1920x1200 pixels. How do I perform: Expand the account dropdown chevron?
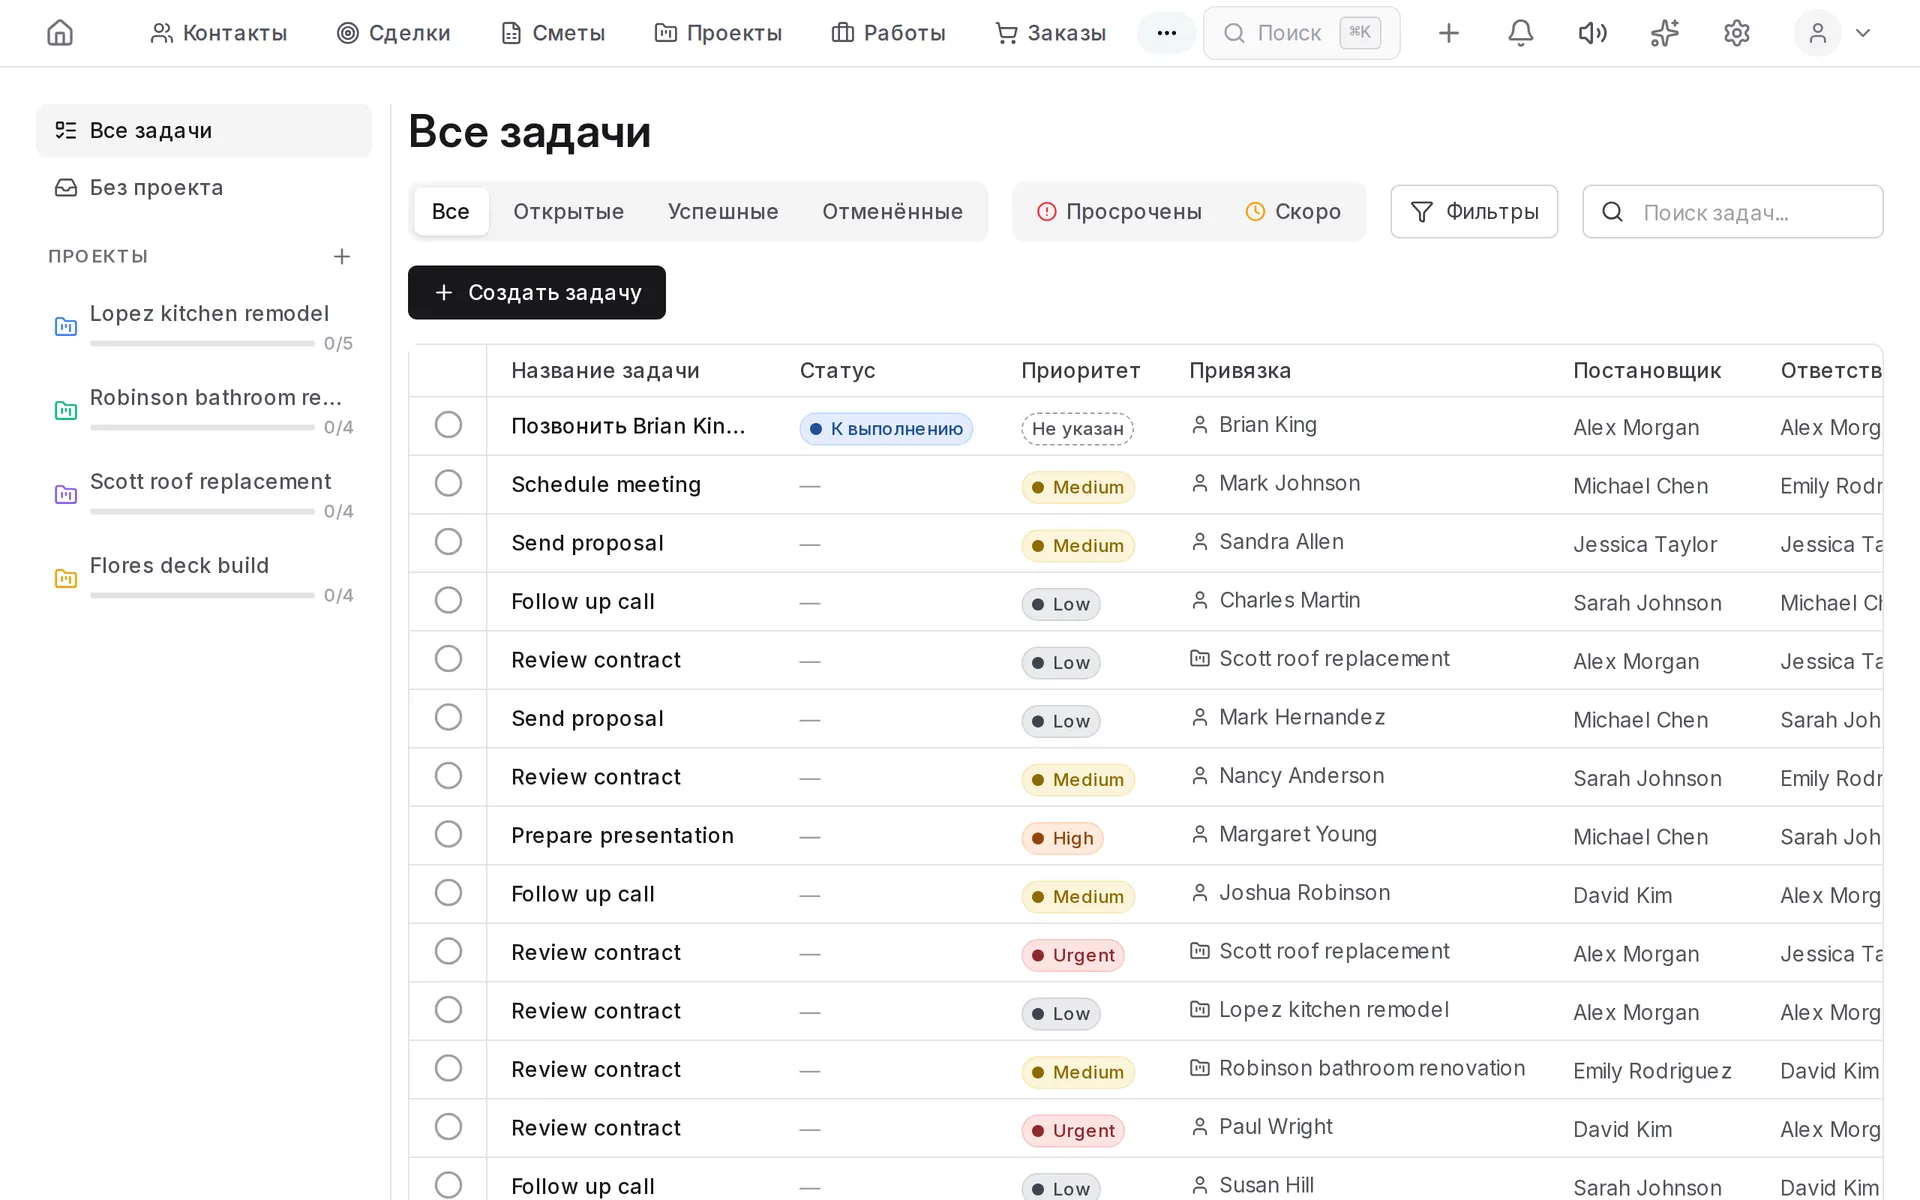[1862, 33]
